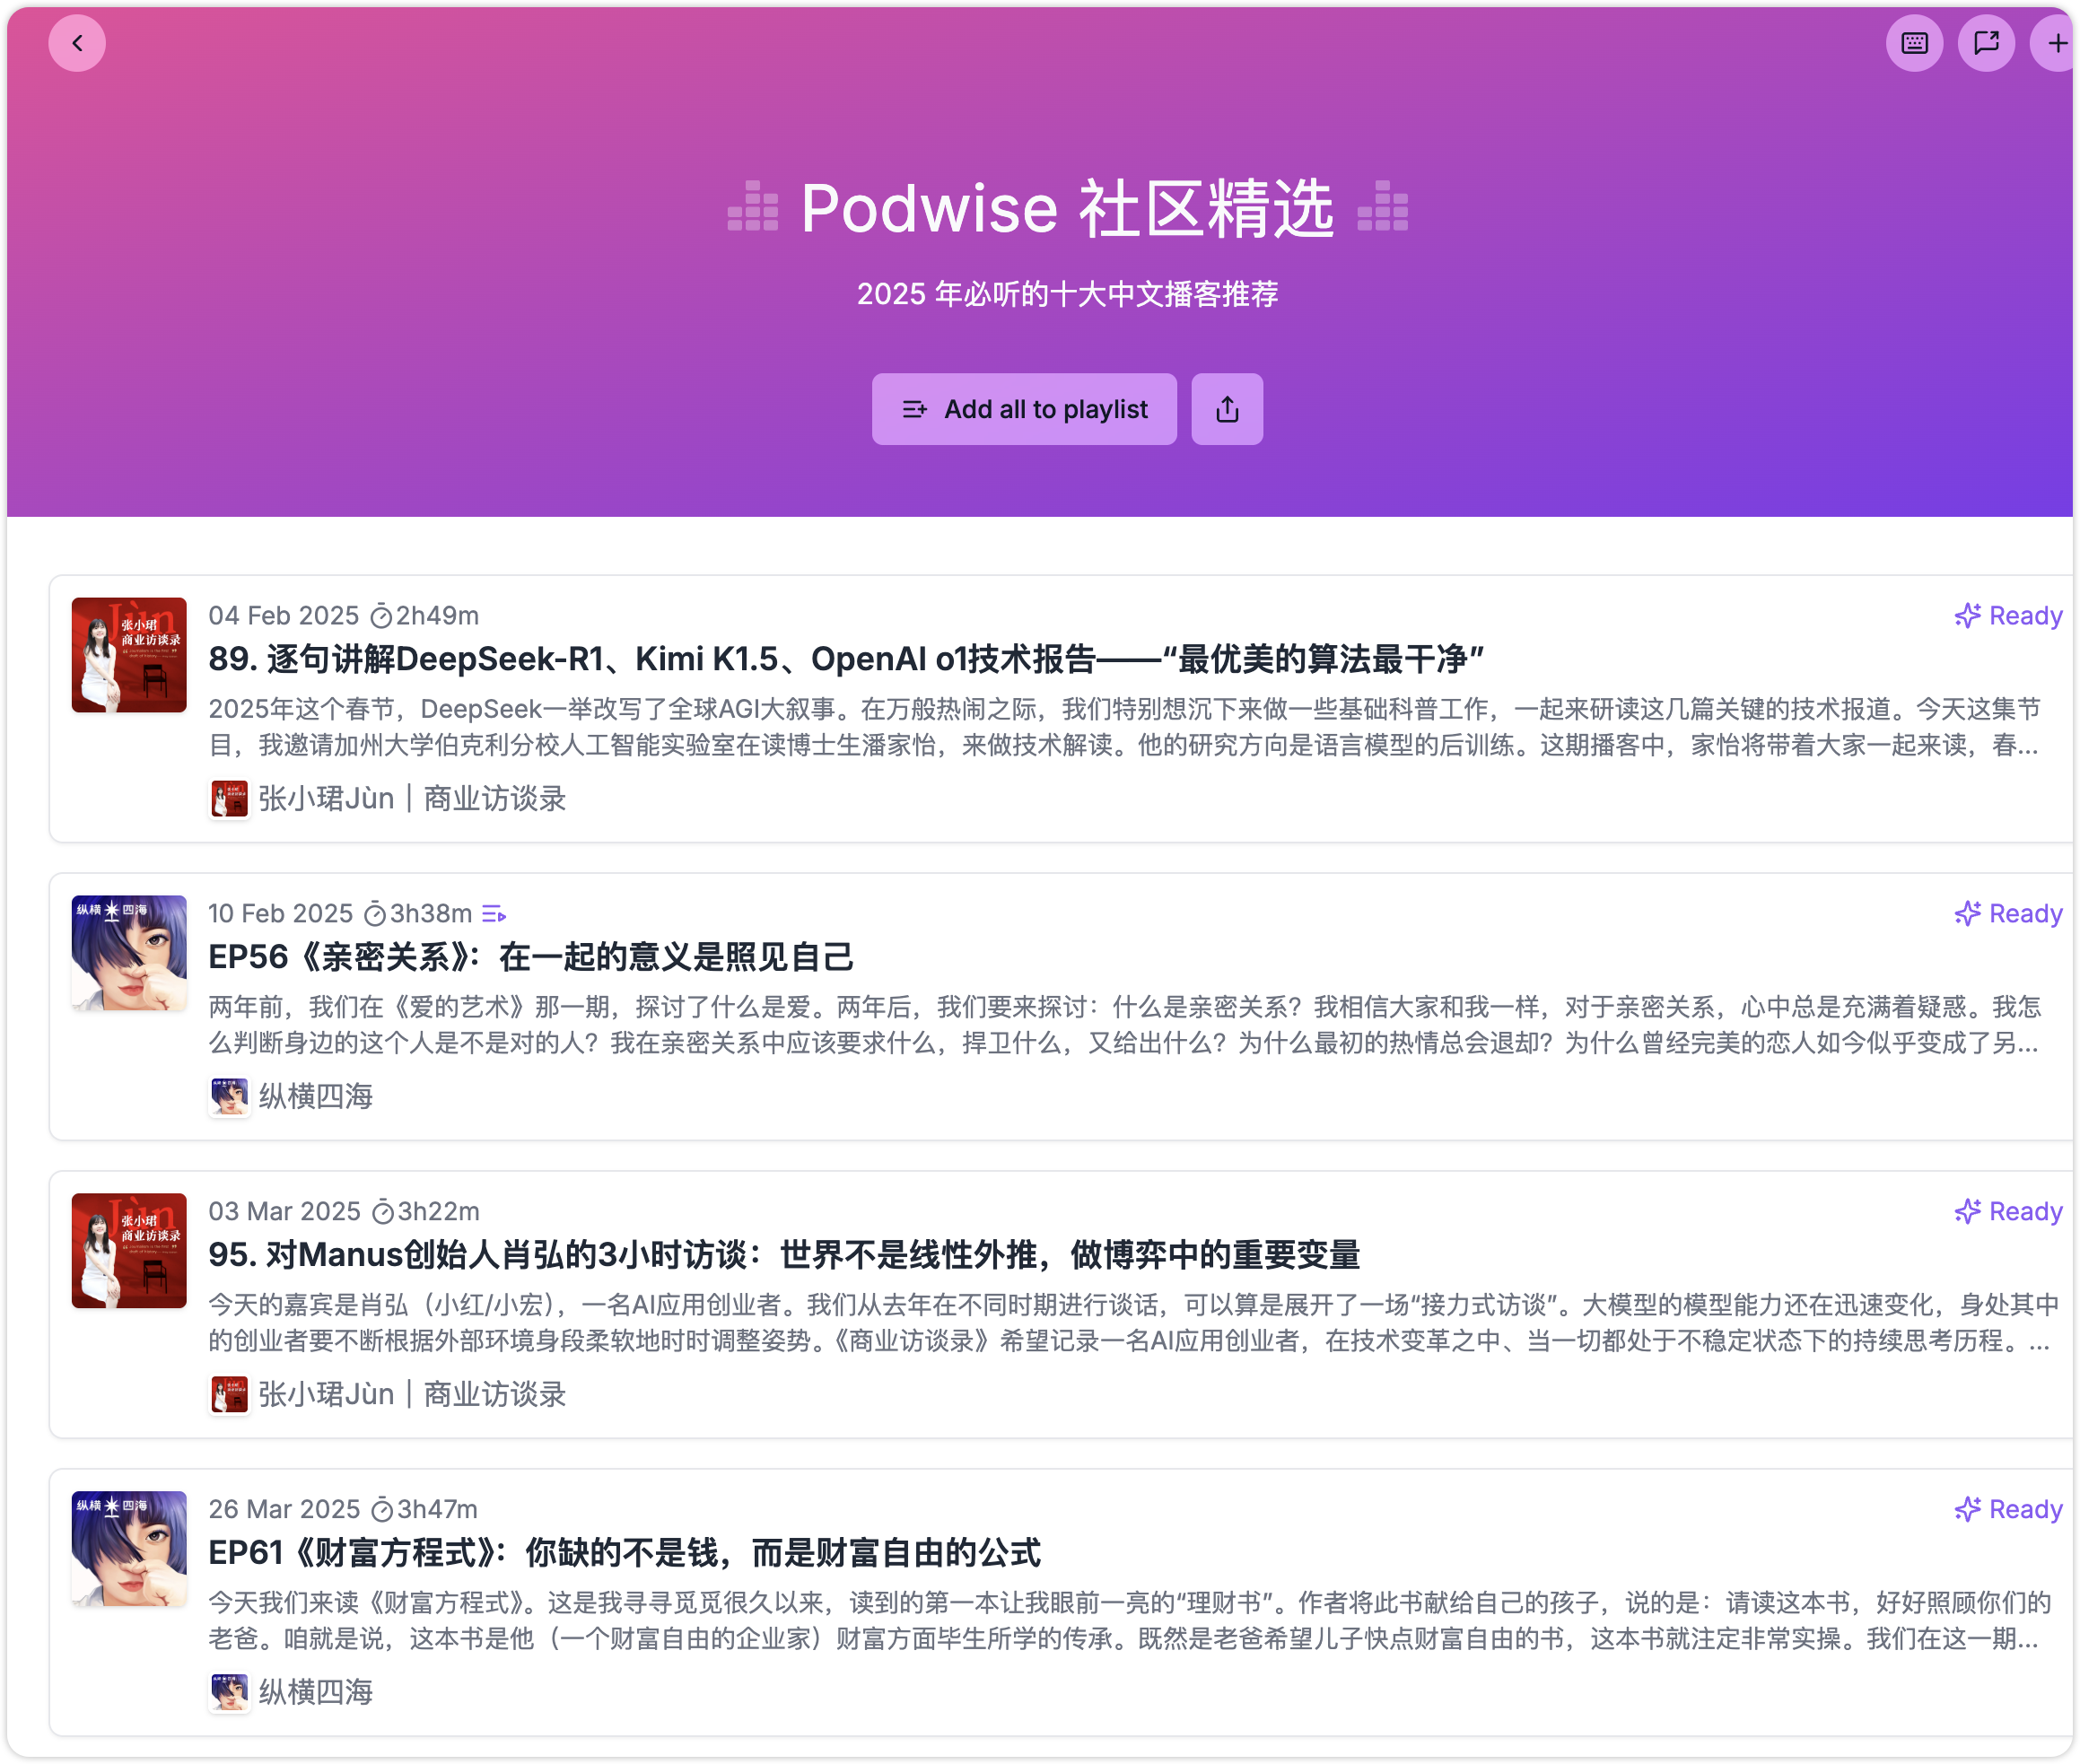The image size is (2080, 1764).
Task: Click the Ready status on EP61
Action: pos(2024,1509)
